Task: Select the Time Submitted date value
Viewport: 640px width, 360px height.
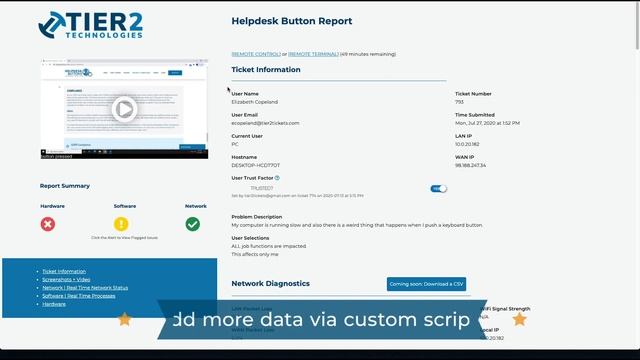Action: 487,123
